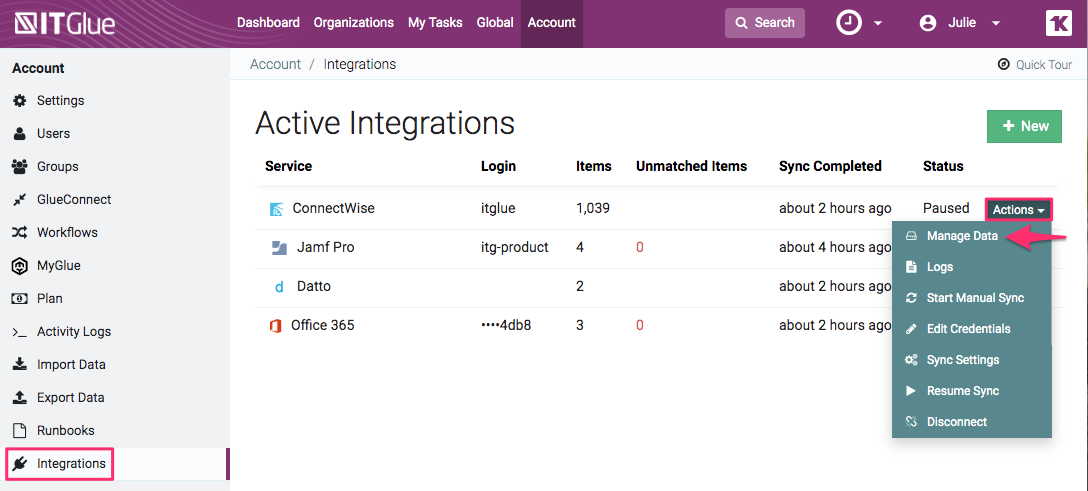This screenshot has width=1088, height=491.
Task: Follow the Account breadcrumb link
Action: (x=275, y=64)
